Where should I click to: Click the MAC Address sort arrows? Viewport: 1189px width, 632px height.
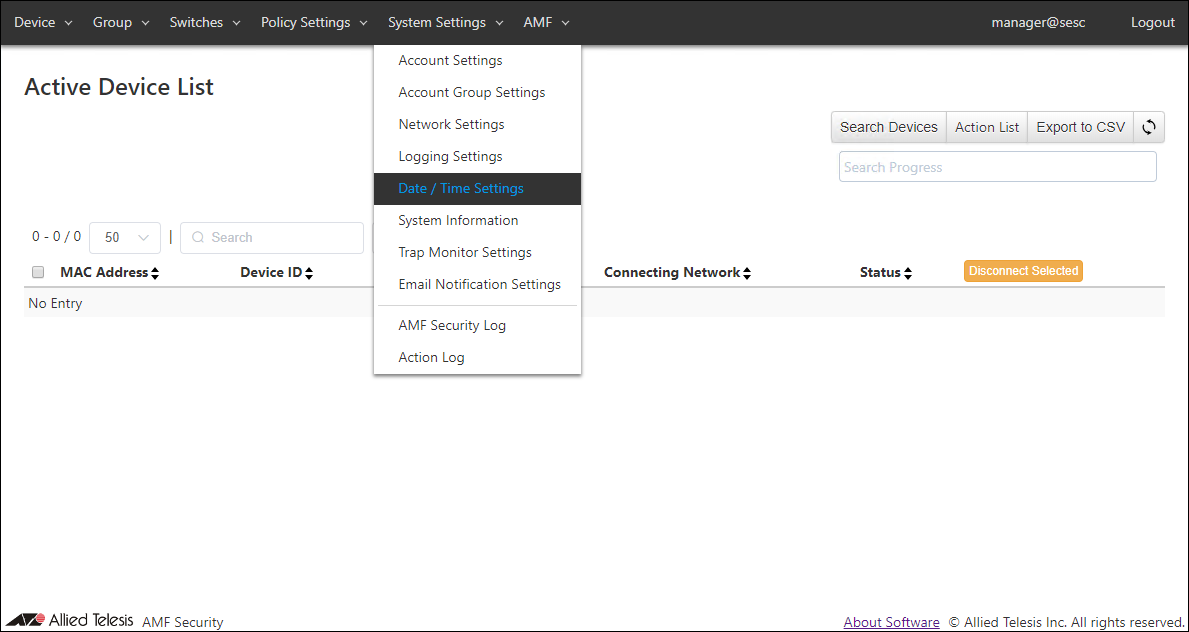point(155,273)
